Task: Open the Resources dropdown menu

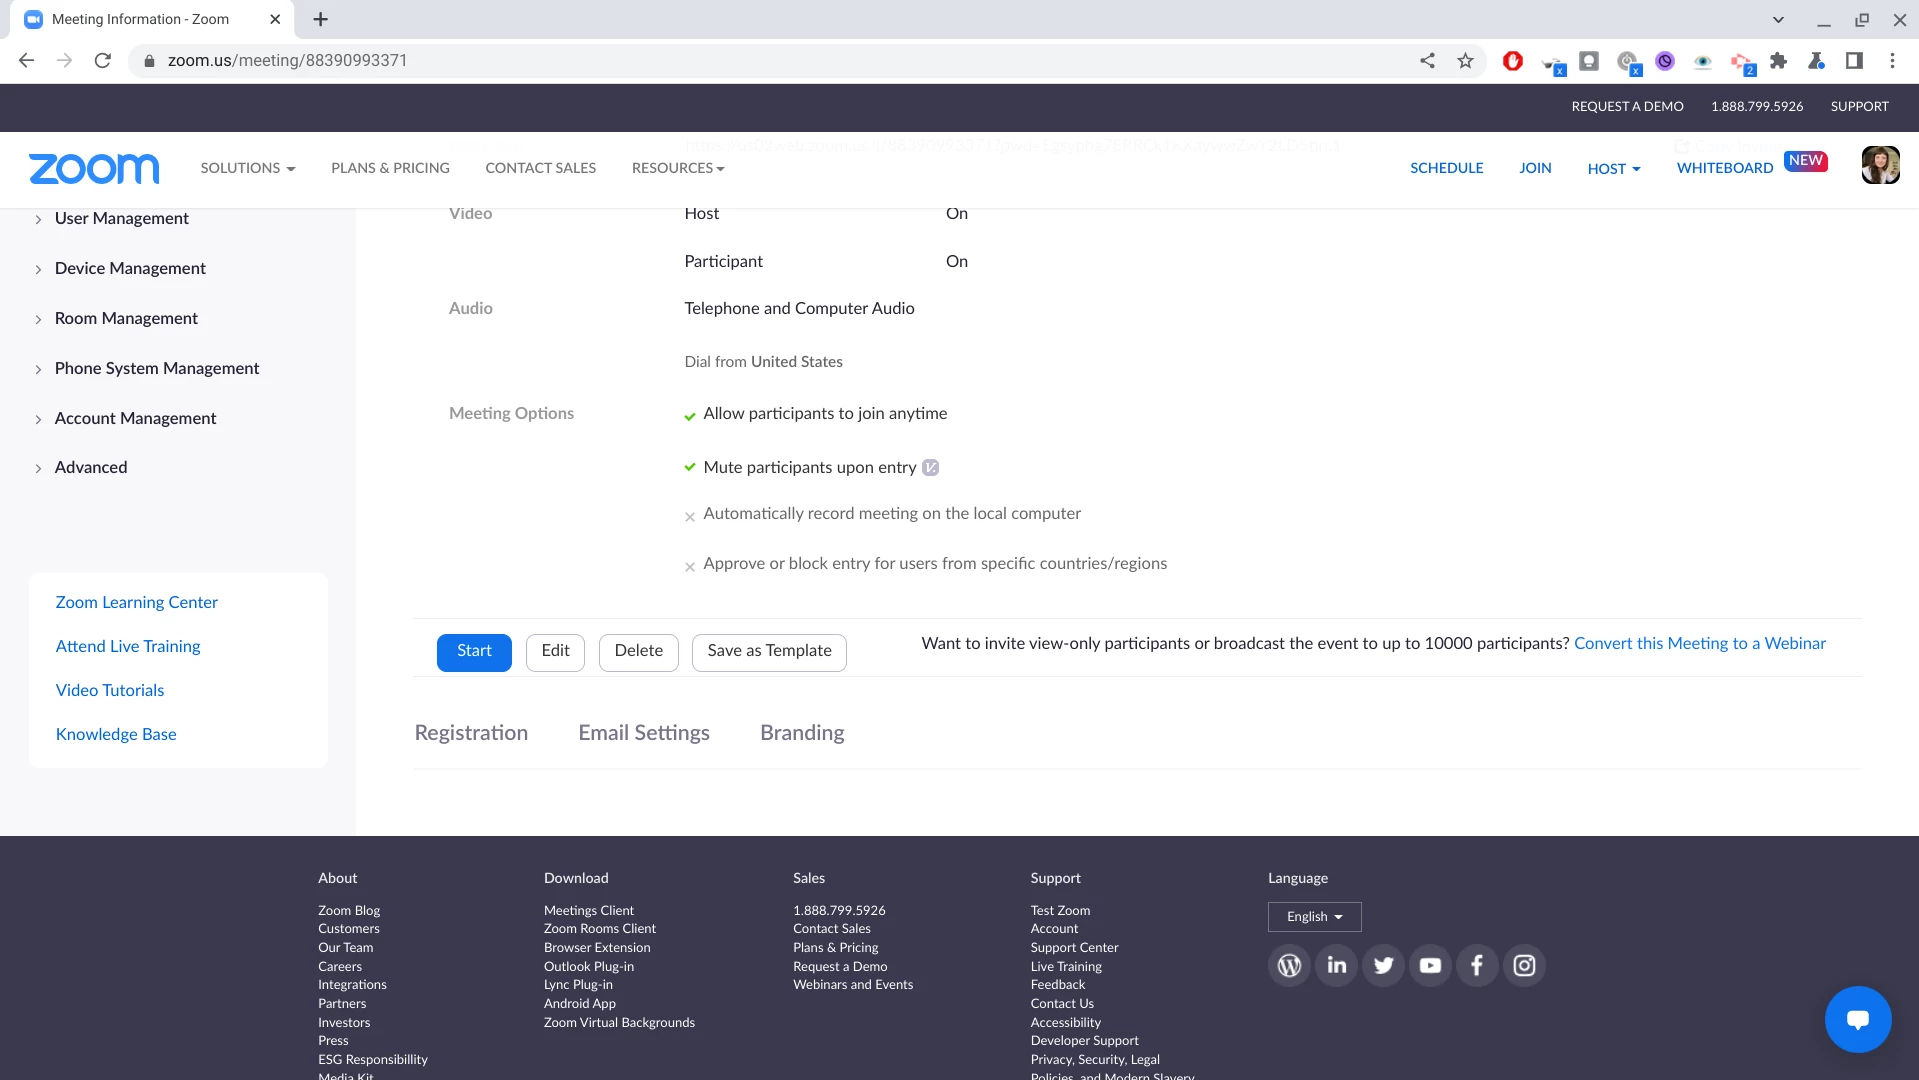Action: pyautogui.click(x=678, y=168)
